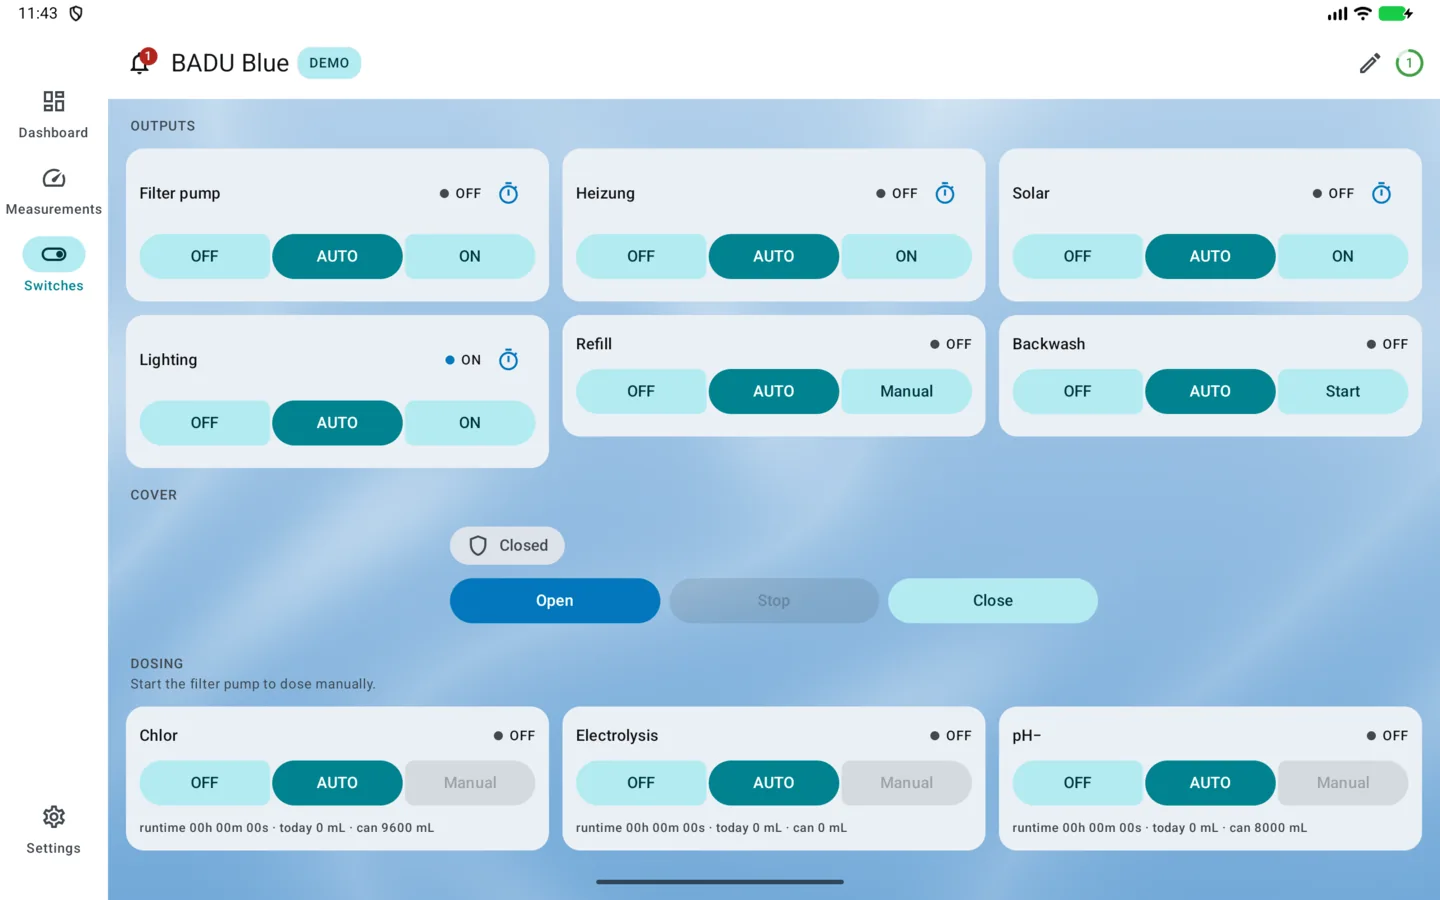The image size is (1440, 900).
Task: Select Manual mode for Refill
Action: 906,391
